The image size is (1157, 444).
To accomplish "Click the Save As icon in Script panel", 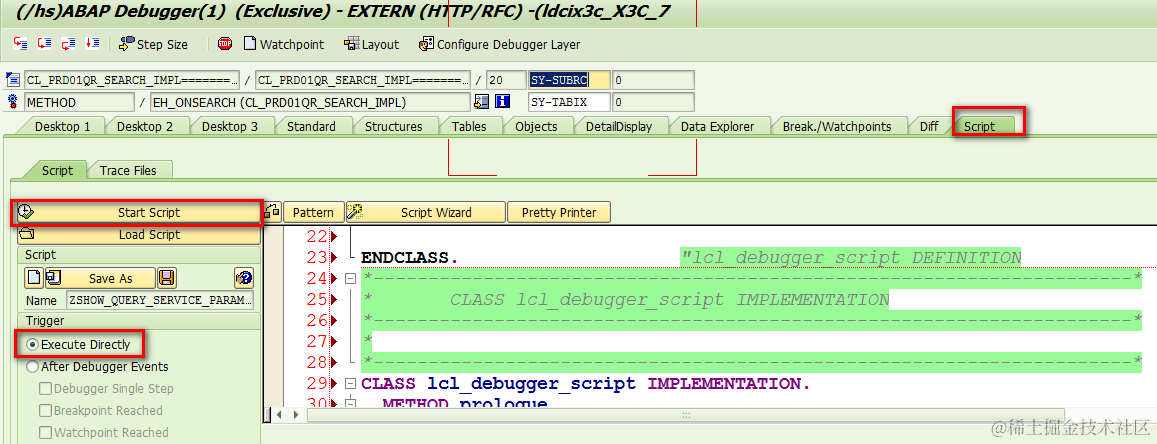I will [54, 278].
